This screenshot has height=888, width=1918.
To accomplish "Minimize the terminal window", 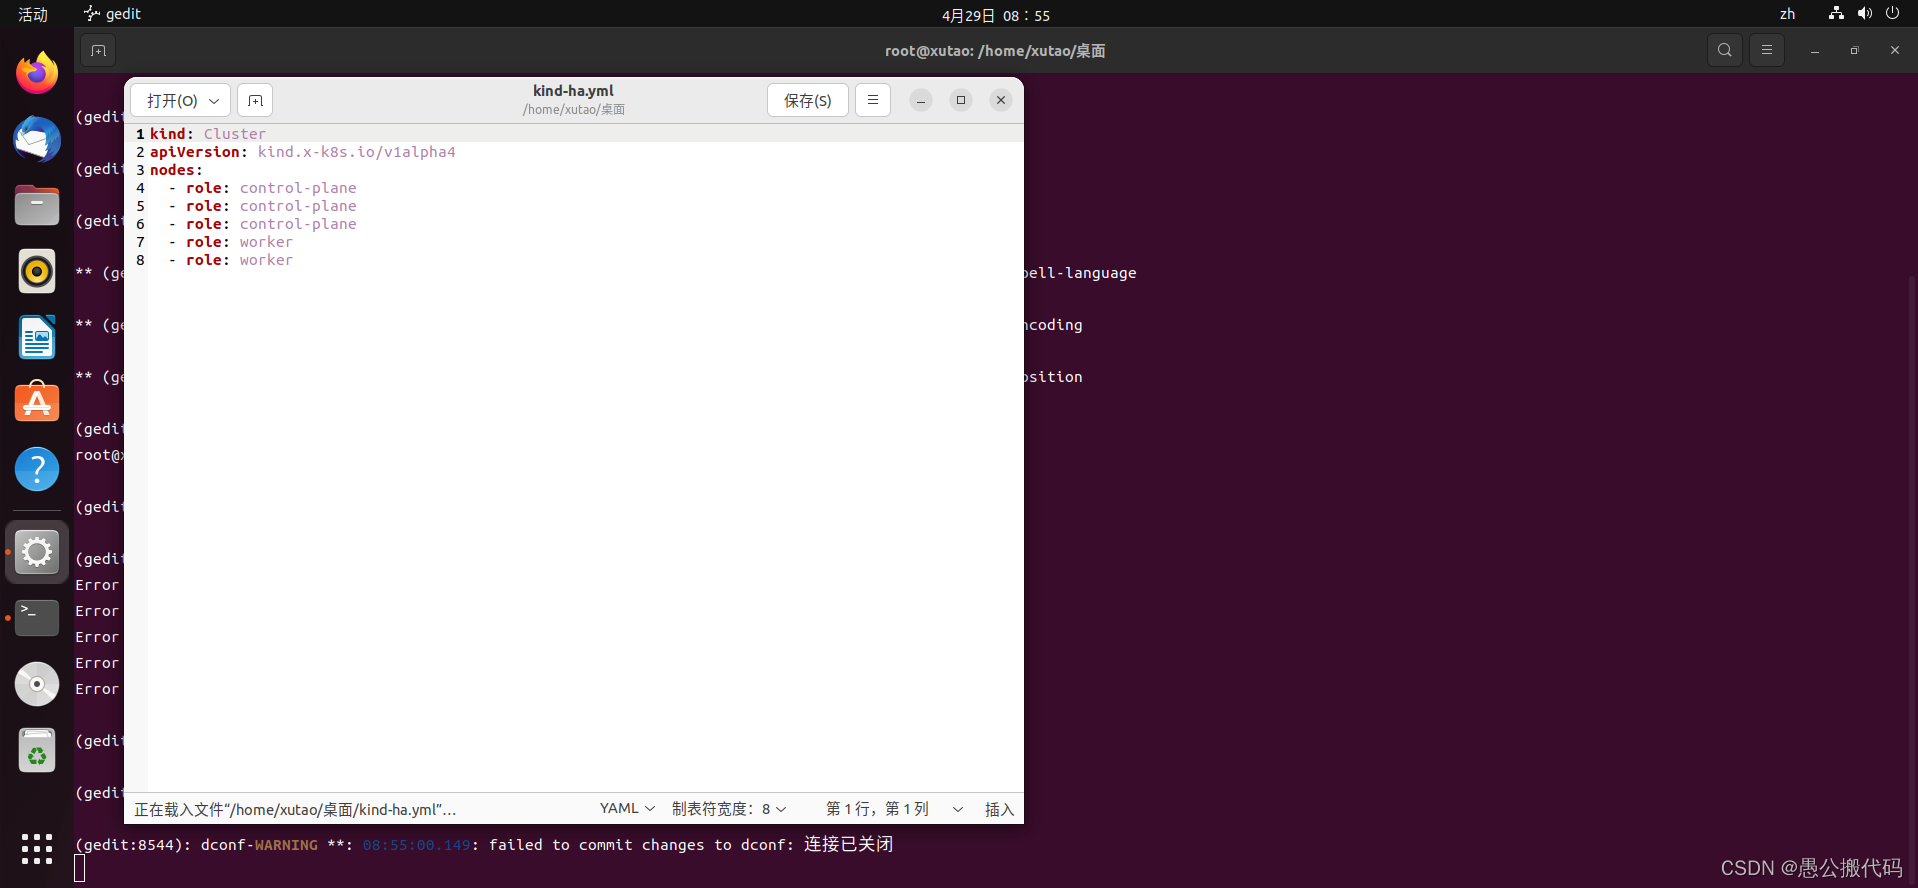I will pyautogui.click(x=1815, y=50).
